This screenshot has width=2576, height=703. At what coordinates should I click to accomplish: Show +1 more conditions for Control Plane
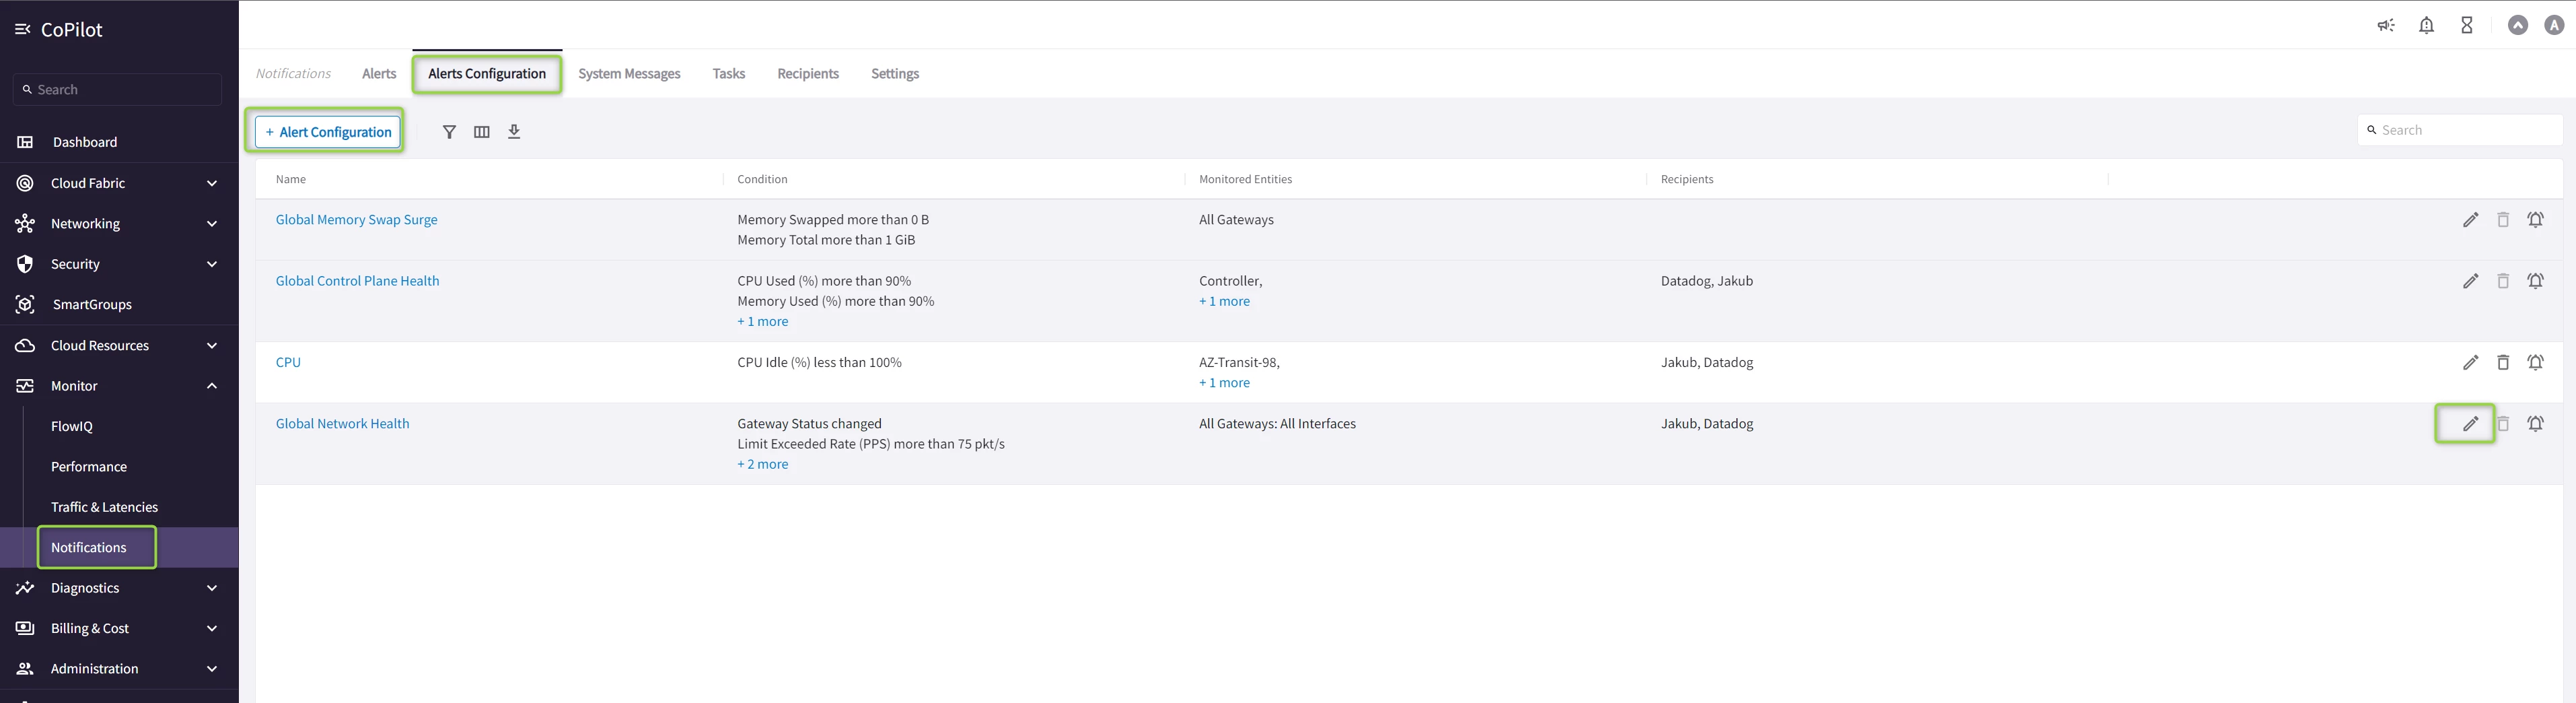762,321
